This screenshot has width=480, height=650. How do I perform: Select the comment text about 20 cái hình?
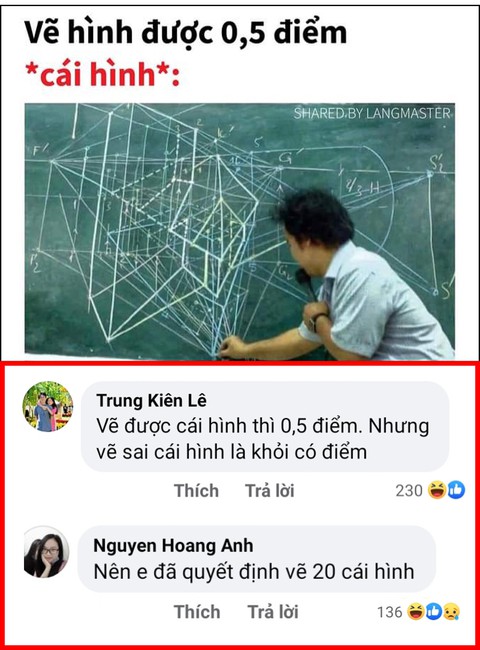[x=254, y=572]
